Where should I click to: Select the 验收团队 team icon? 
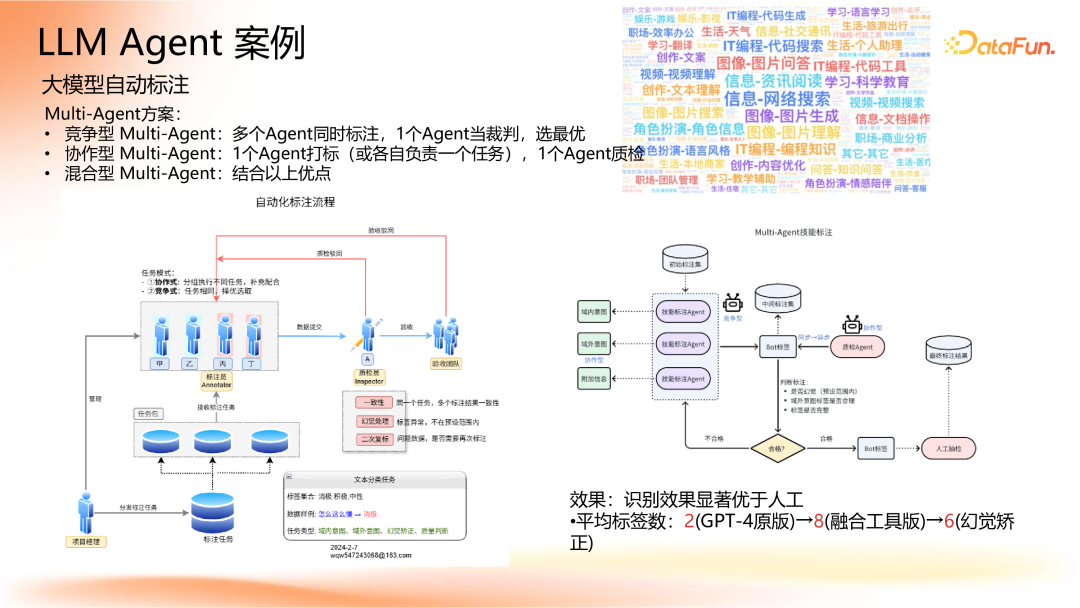(445, 335)
